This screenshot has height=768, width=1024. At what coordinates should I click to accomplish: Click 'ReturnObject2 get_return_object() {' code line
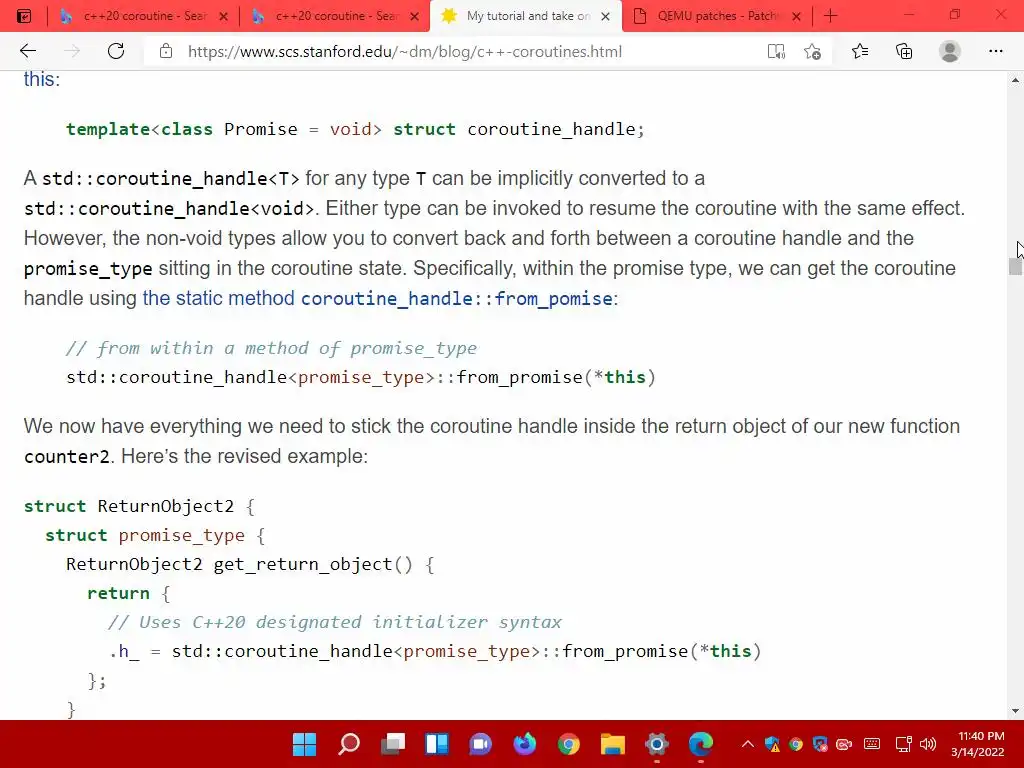coord(250,564)
